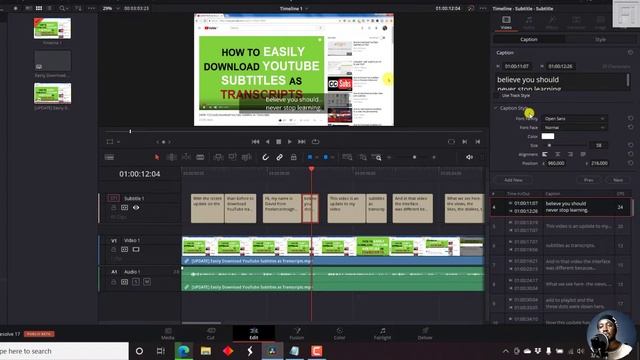Open the white caption Color swatch
This screenshot has width=640, height=360.
(548, 136)
